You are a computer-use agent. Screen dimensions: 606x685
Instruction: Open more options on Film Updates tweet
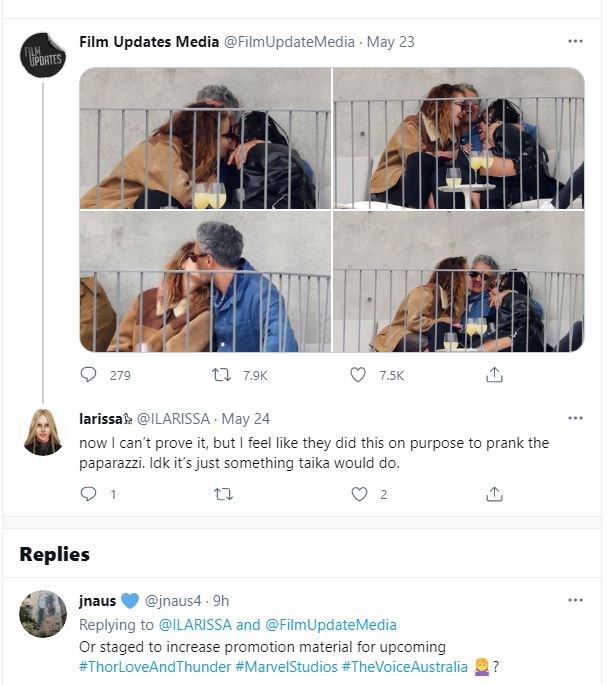(575, 42)
